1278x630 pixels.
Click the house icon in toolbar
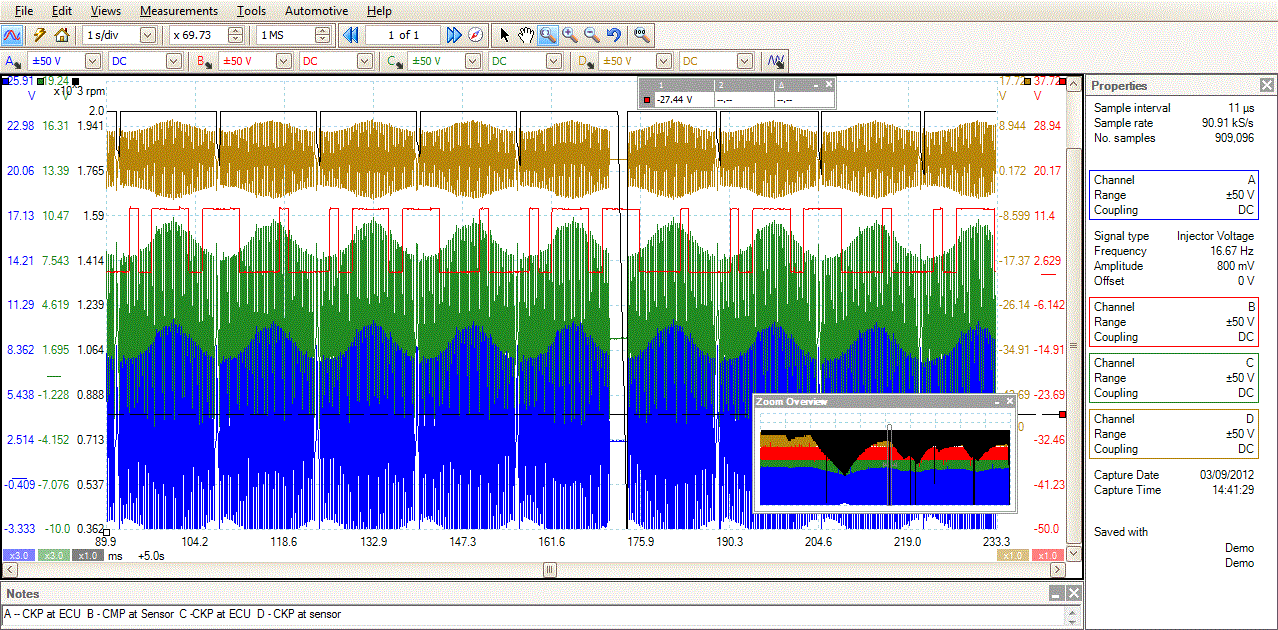(62, 35)
